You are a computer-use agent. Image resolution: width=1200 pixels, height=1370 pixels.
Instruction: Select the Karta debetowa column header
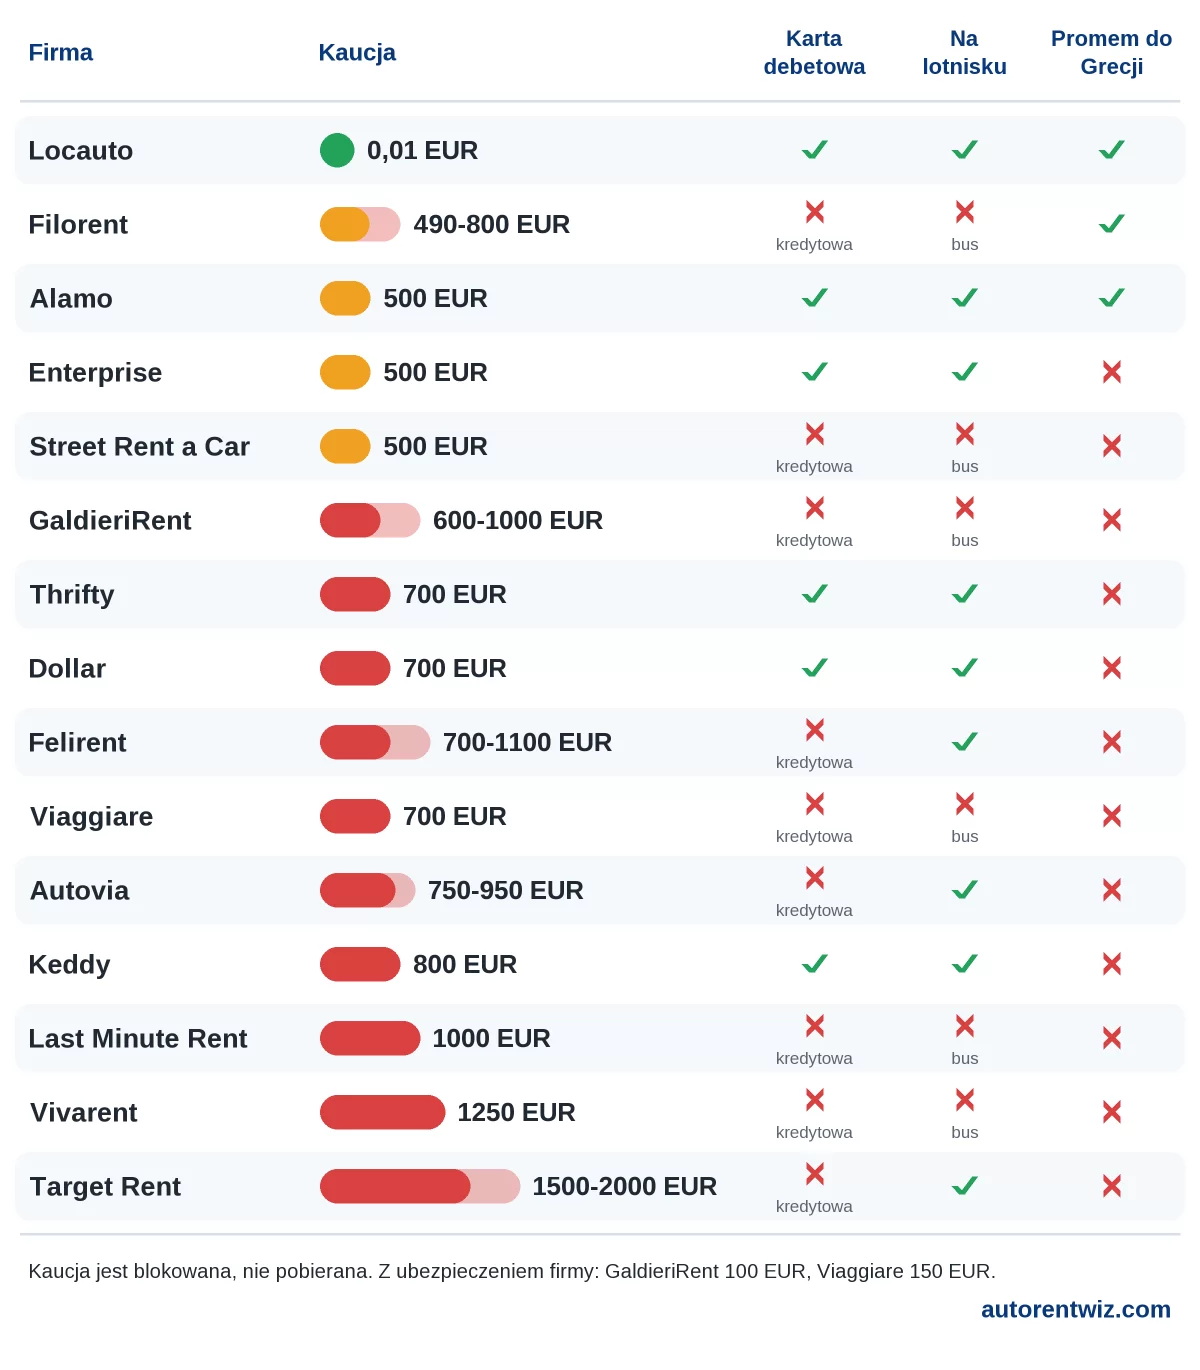(x=814, y=52)
